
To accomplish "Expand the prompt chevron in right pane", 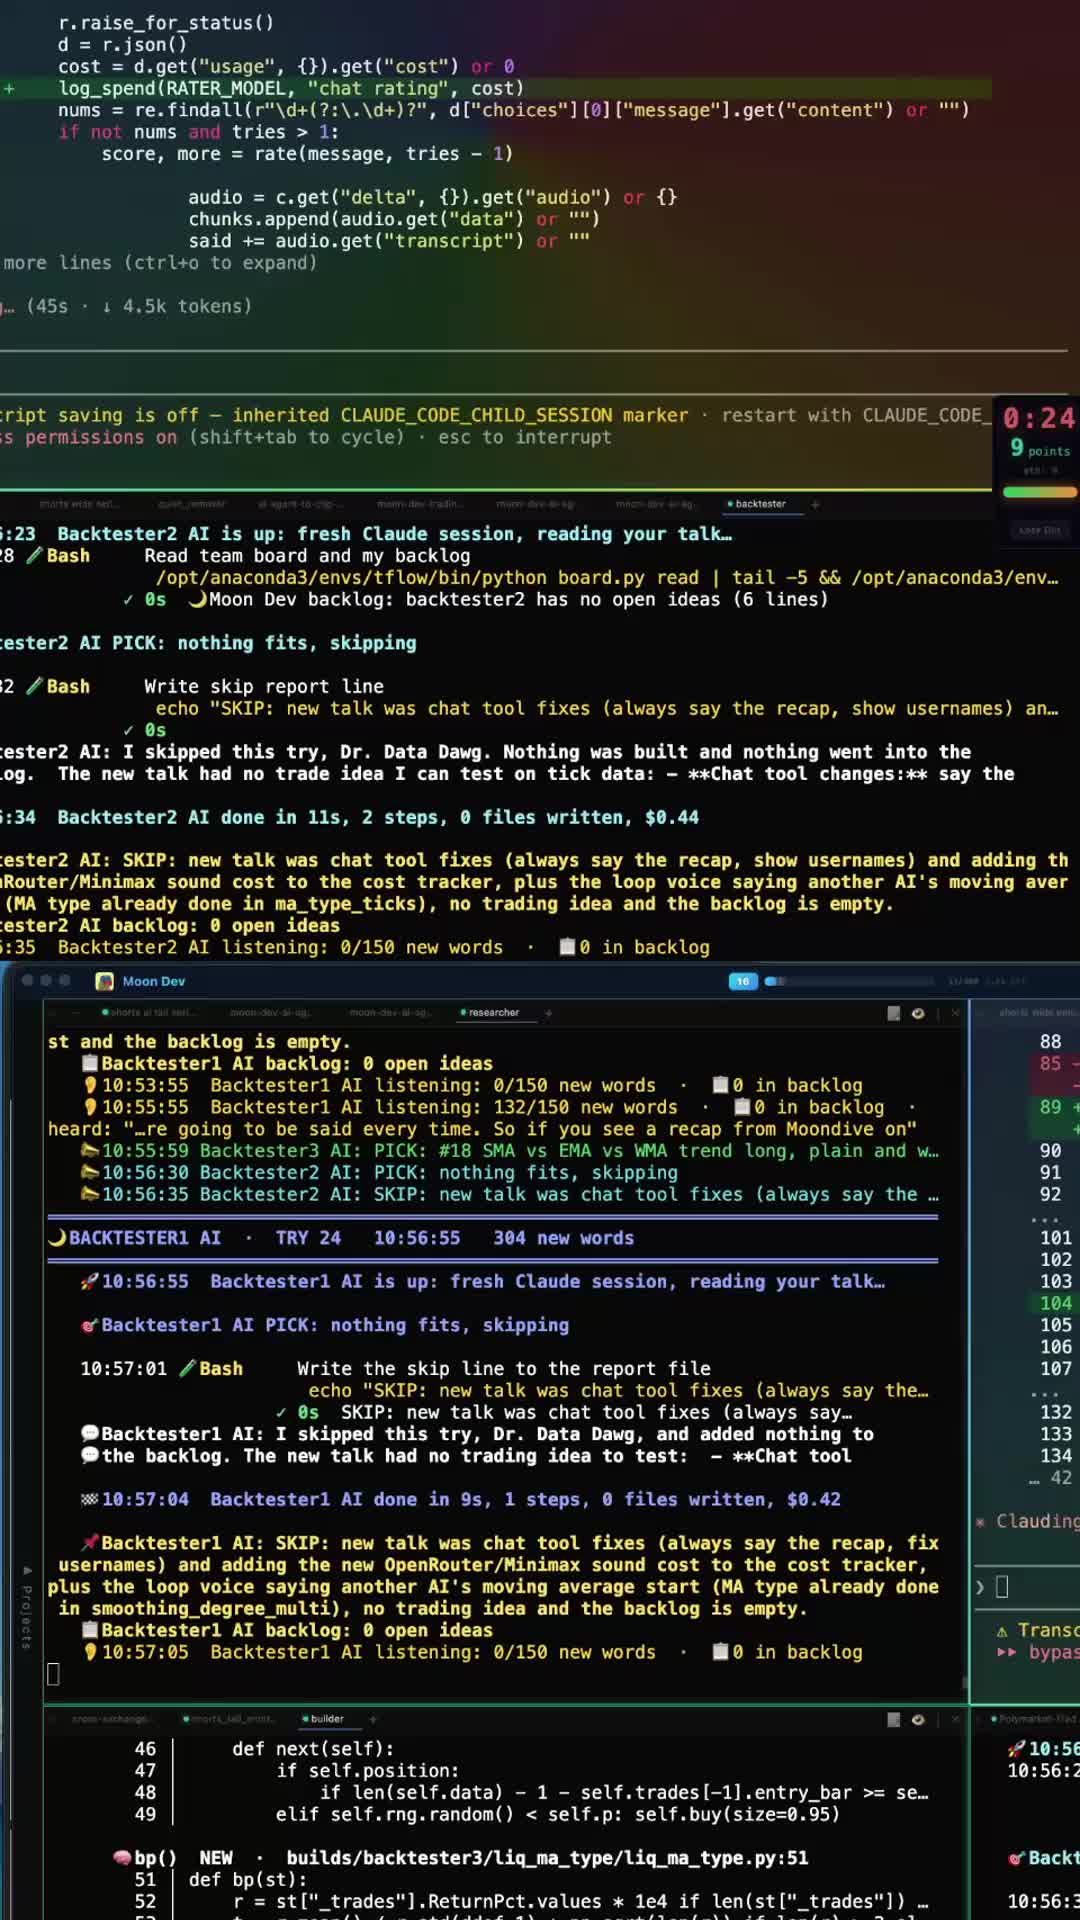I will click(980, 1587).
